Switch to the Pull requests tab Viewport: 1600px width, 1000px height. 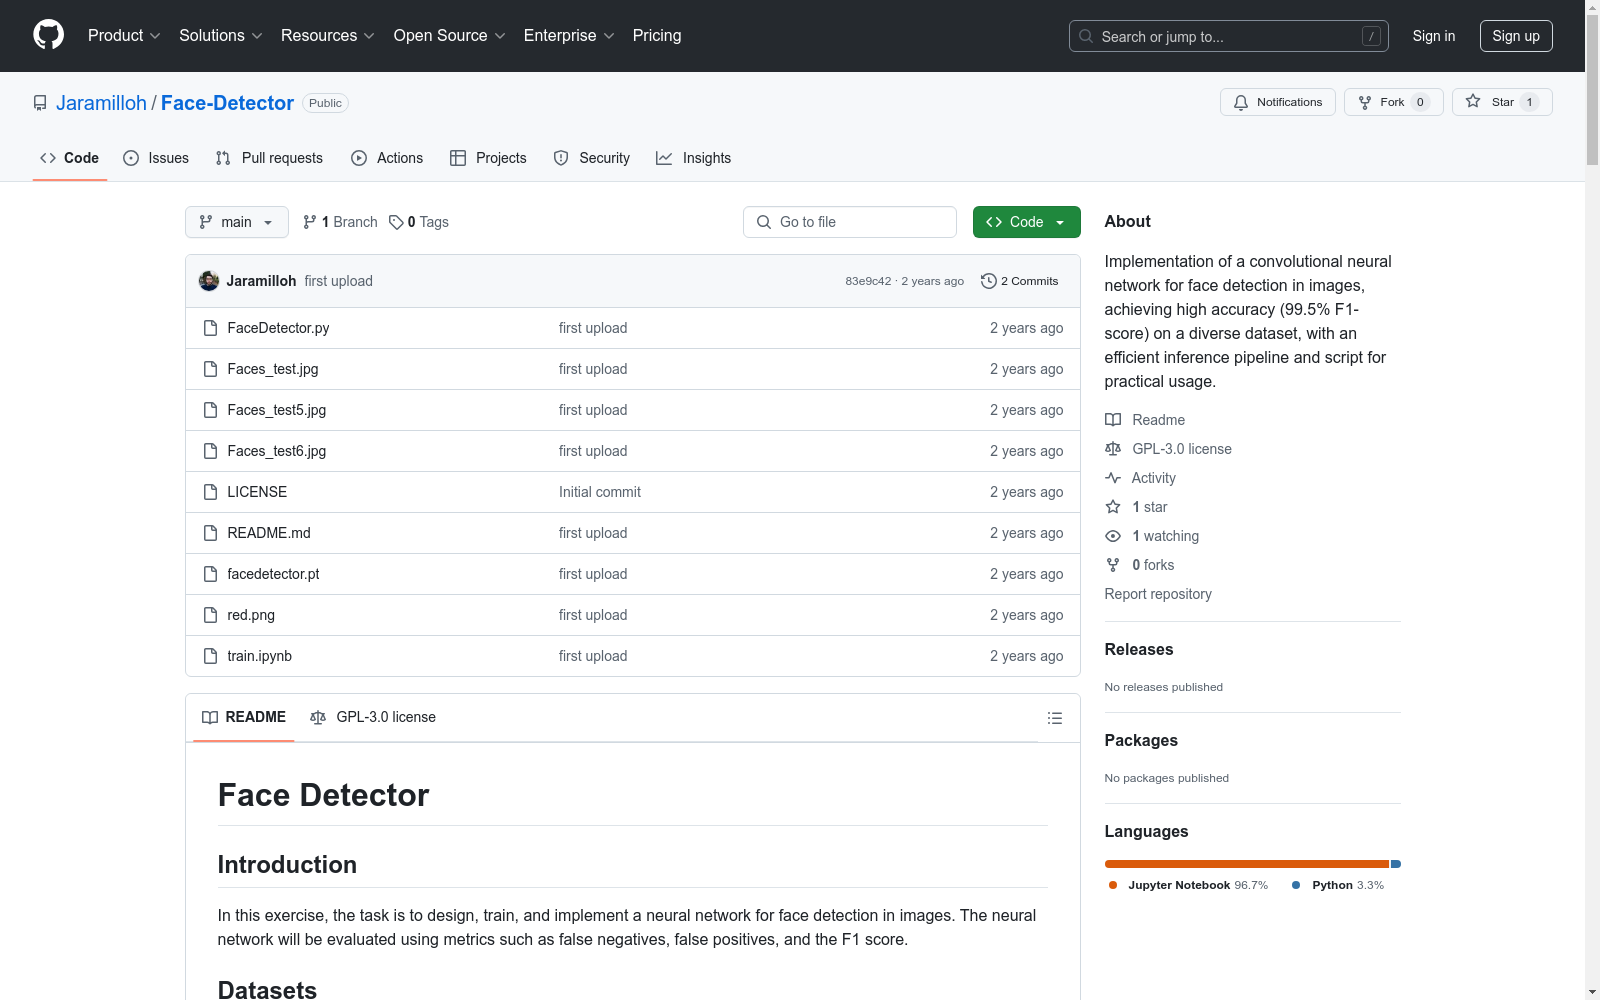click(269, 158)
